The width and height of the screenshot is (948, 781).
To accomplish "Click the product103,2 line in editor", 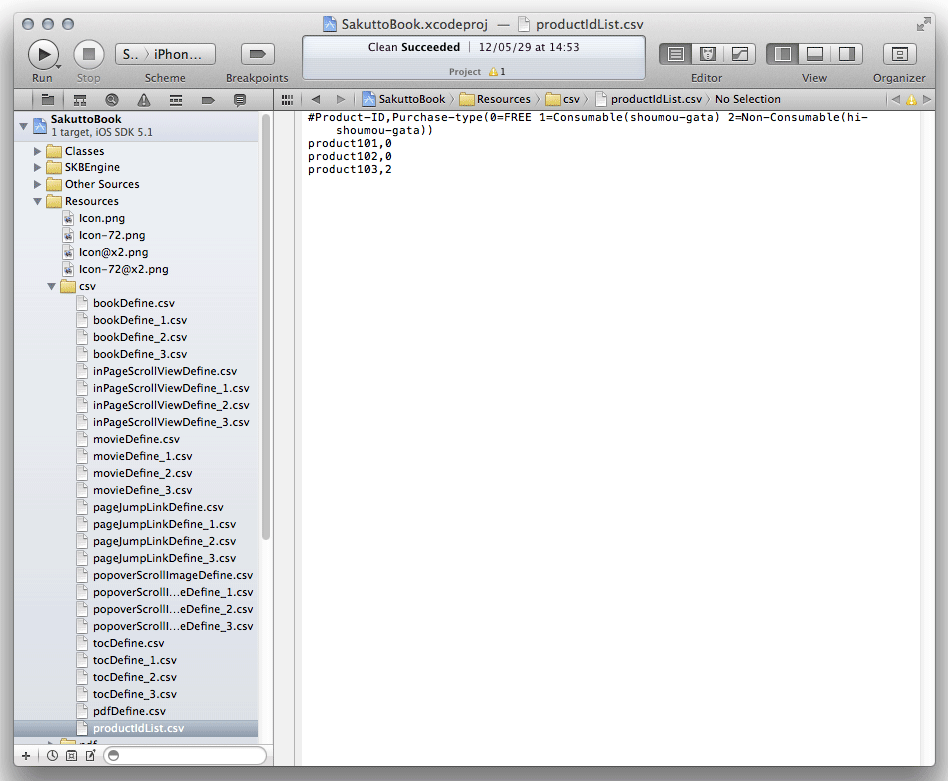I will click(x=349, y=170).
